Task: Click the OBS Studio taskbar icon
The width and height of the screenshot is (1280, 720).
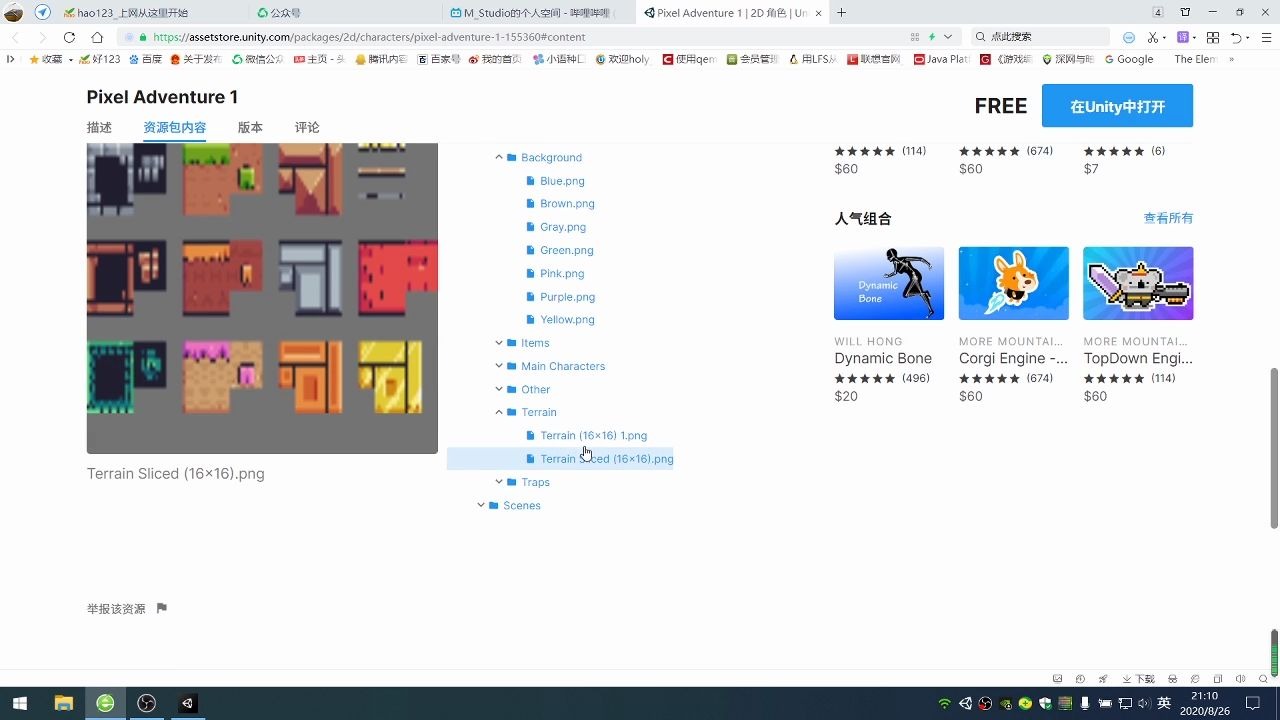Action: coord(146,703)
